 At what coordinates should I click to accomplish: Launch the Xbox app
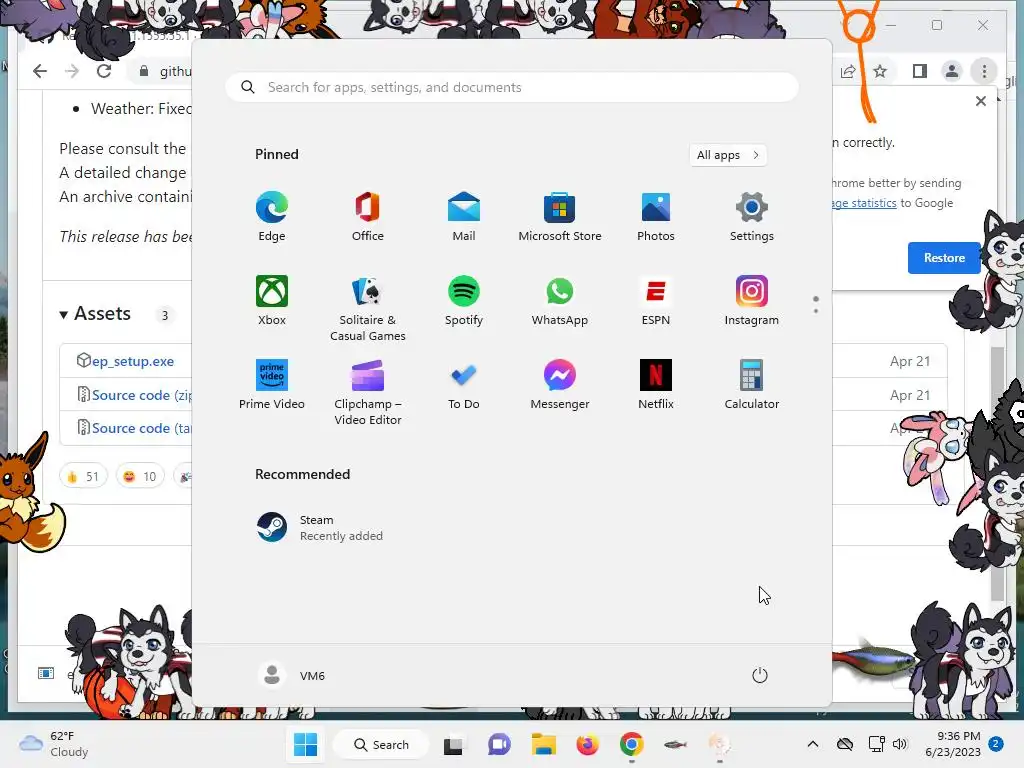click(272, 301)
